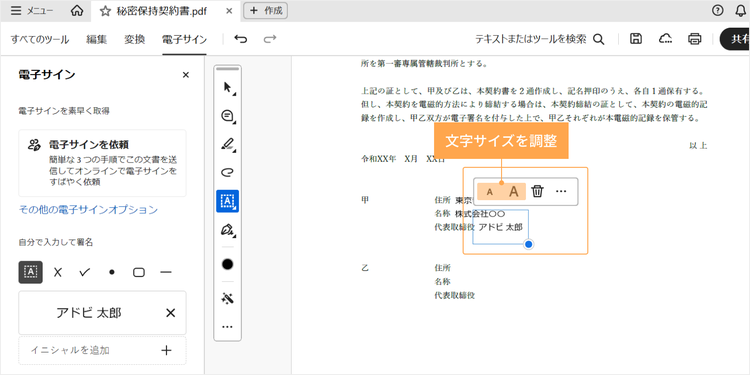Go to the Home icon
Image resolution: width=750 pixels, height=375 pixels.
[x=77, y=11]
